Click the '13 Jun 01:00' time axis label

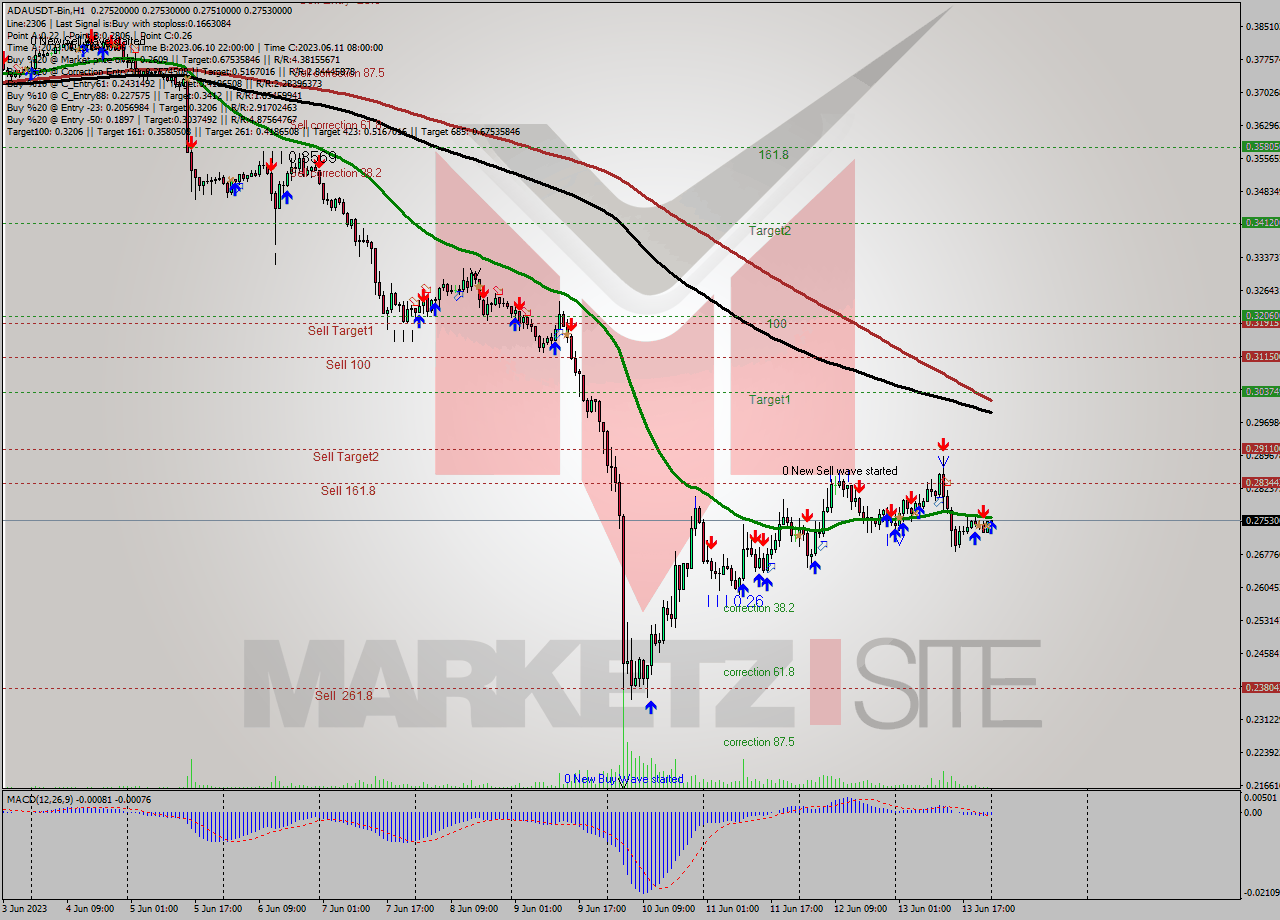pyautogui.click(x=924, y=909)
